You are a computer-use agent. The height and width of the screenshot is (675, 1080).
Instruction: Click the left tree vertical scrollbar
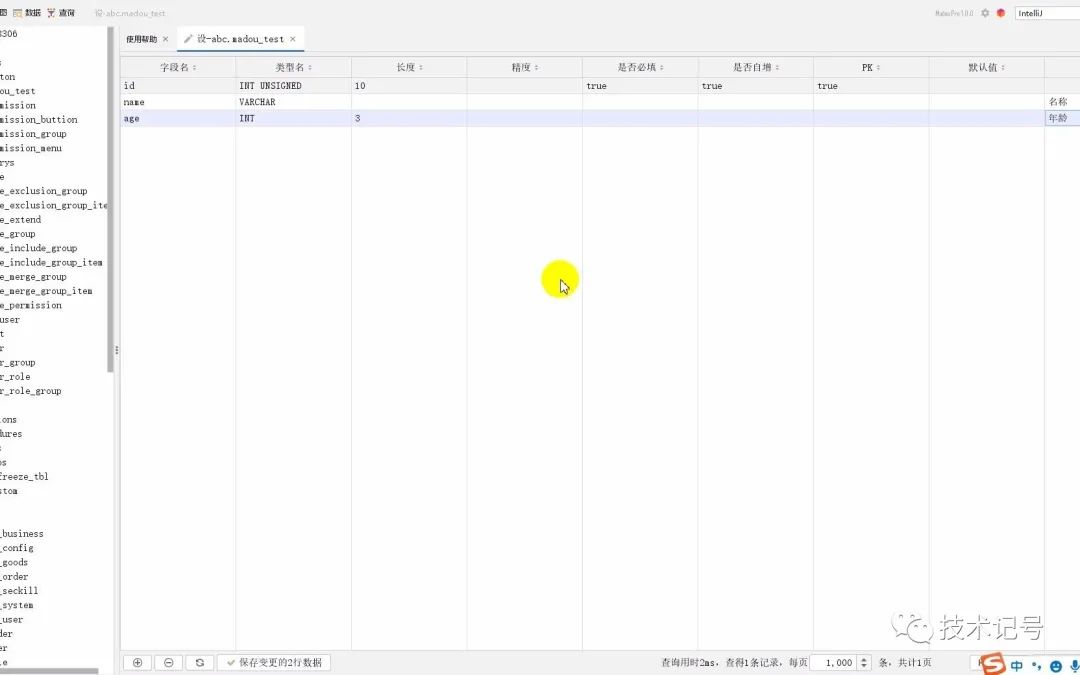tap(110, 200)
